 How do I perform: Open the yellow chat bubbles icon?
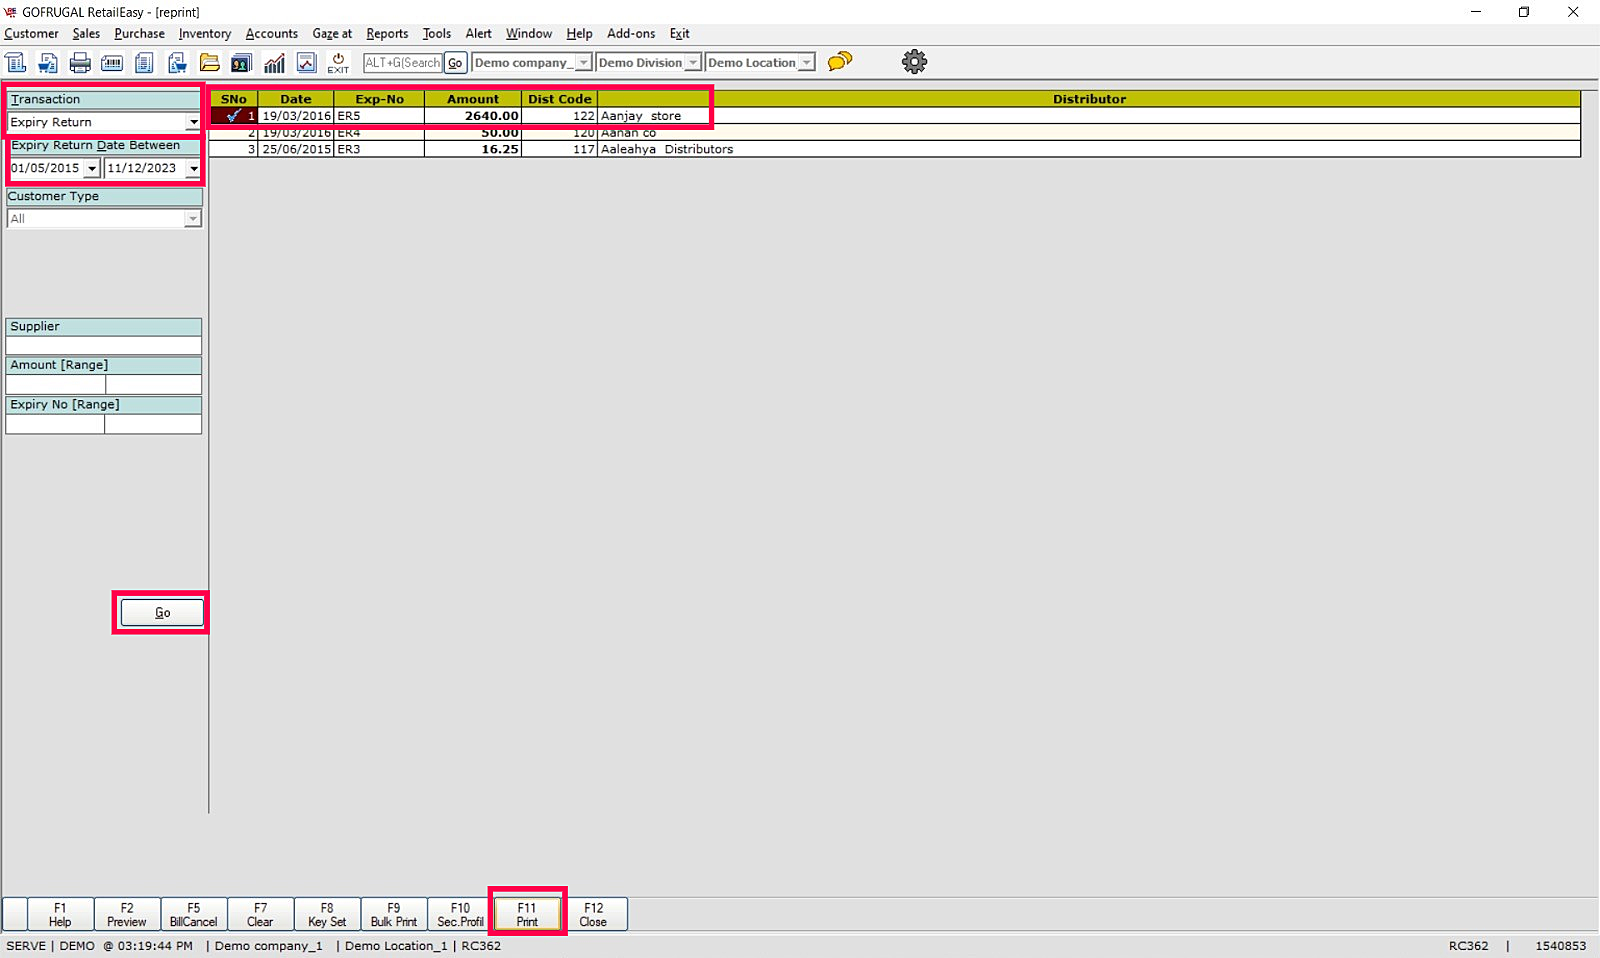click(840, 62)
